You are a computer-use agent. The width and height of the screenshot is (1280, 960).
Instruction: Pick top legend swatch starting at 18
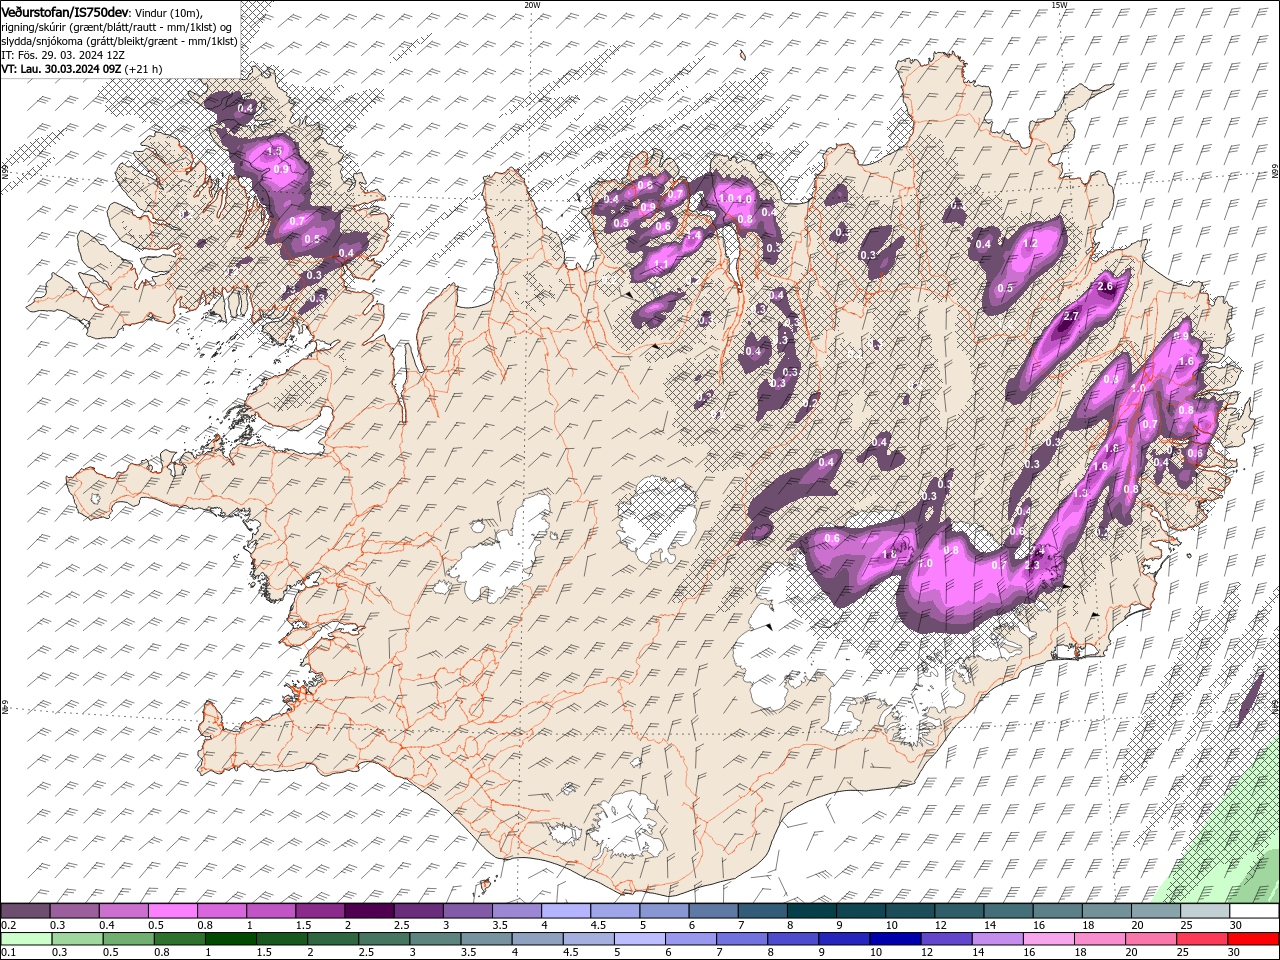(1107, 911)
